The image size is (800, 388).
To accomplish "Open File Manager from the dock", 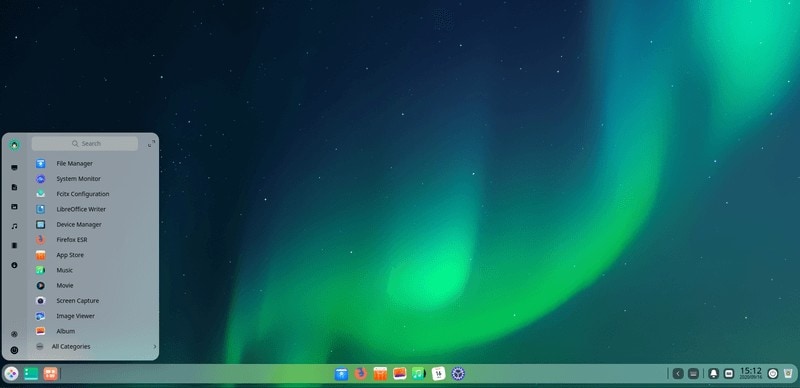I will click(x=341, y=374).
